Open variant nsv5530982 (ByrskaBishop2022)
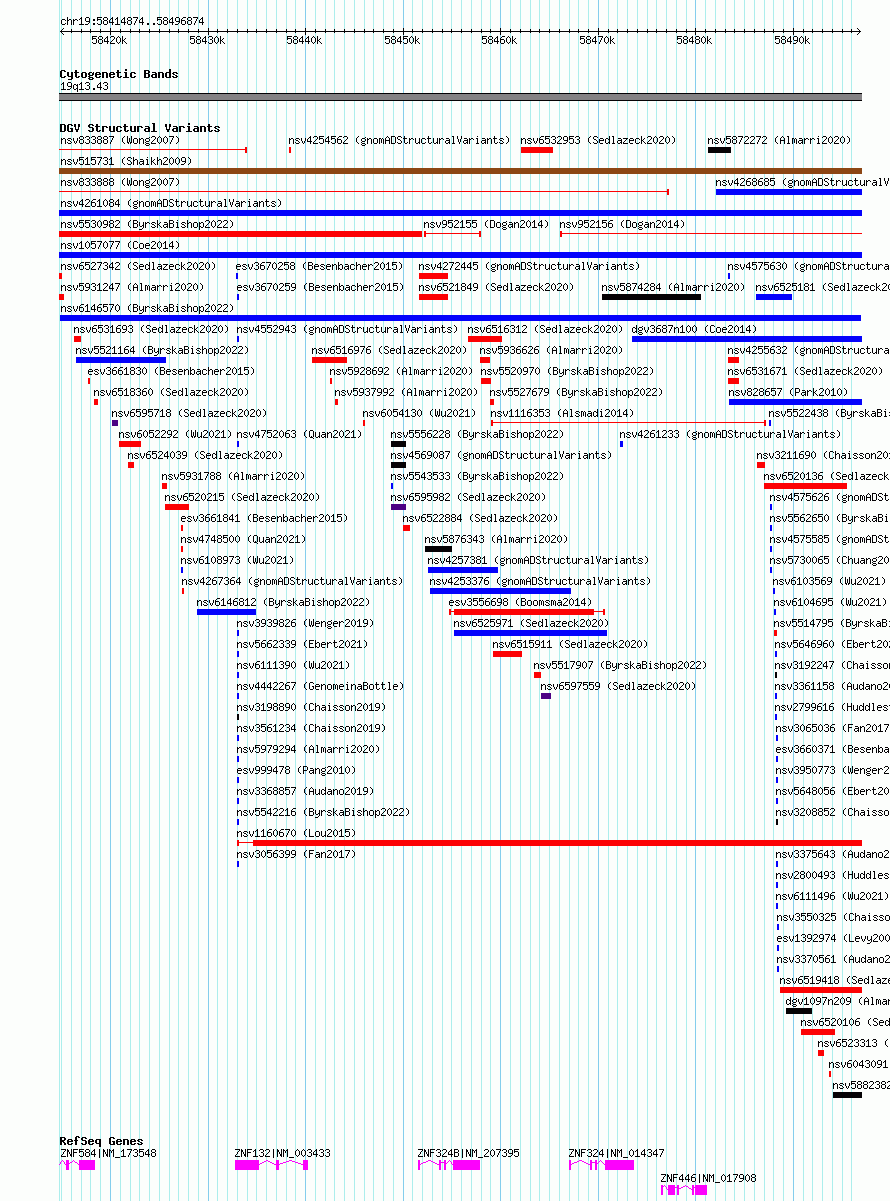The width and height of the screenshot is (890, 1201). (147, 224)
